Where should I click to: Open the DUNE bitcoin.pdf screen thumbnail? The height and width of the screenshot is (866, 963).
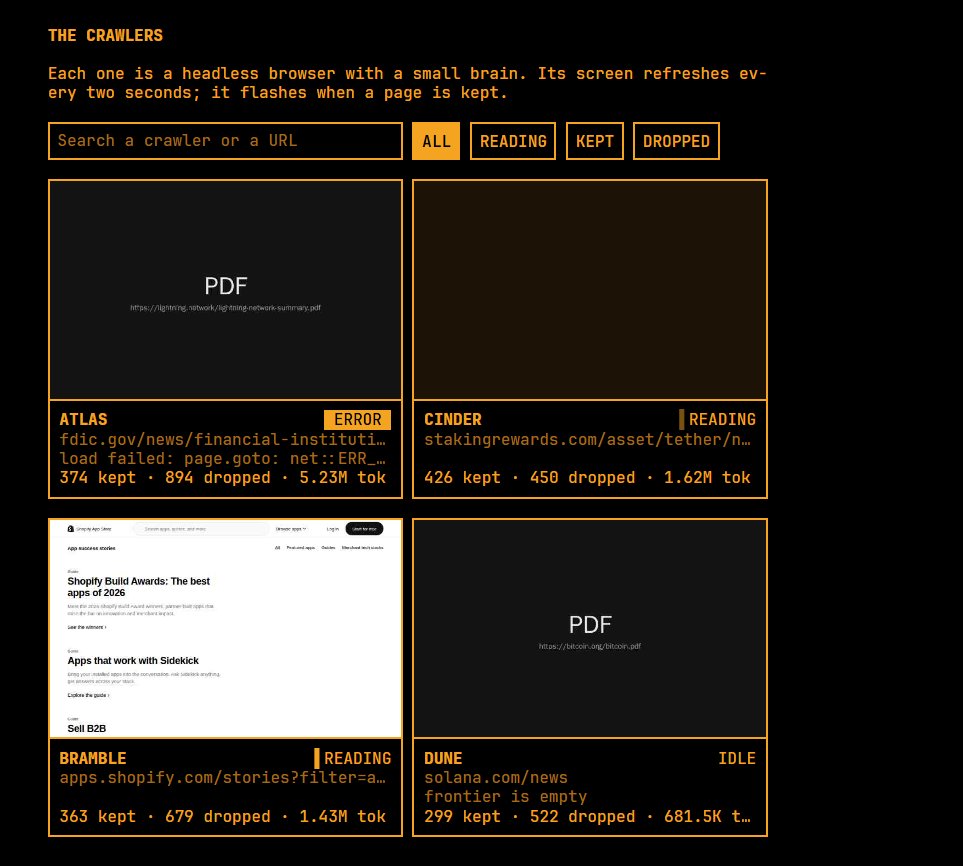point(590,628)
